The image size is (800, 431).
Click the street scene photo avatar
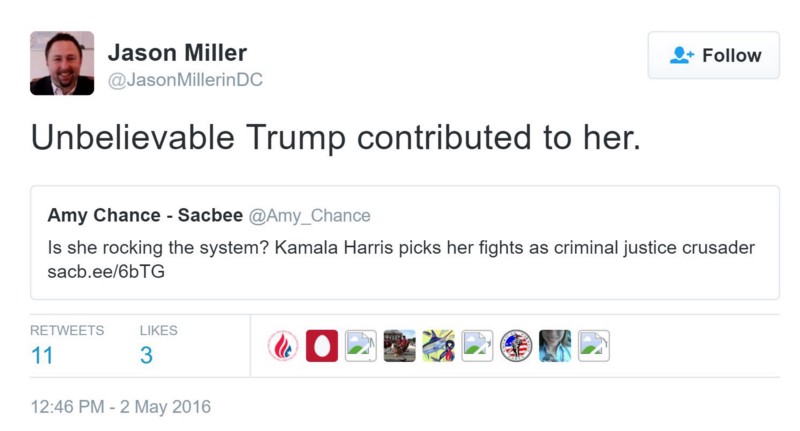(x=399, y=346)
